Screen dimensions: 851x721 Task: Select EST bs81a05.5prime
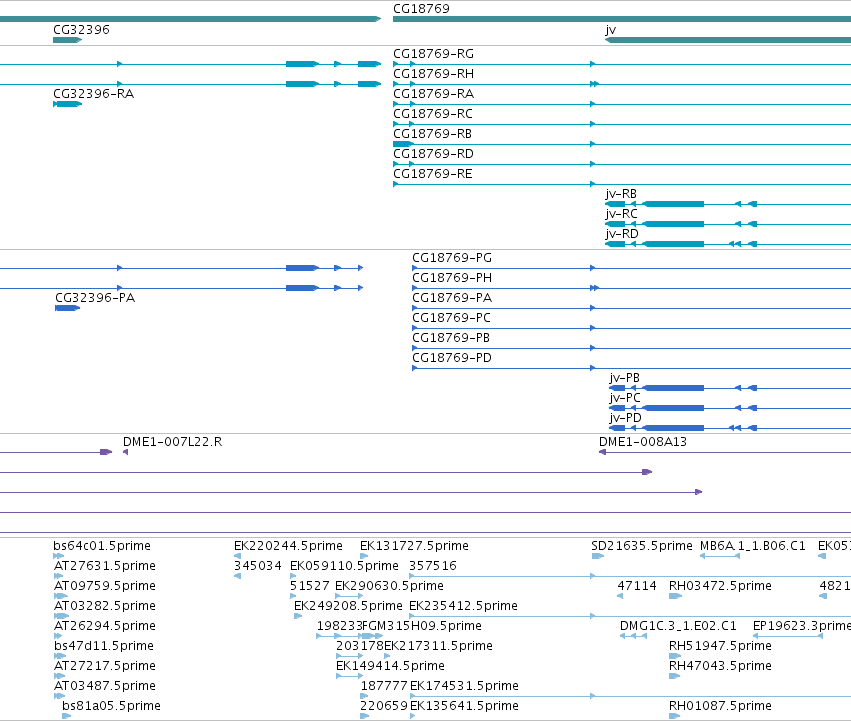click(111, 706)
